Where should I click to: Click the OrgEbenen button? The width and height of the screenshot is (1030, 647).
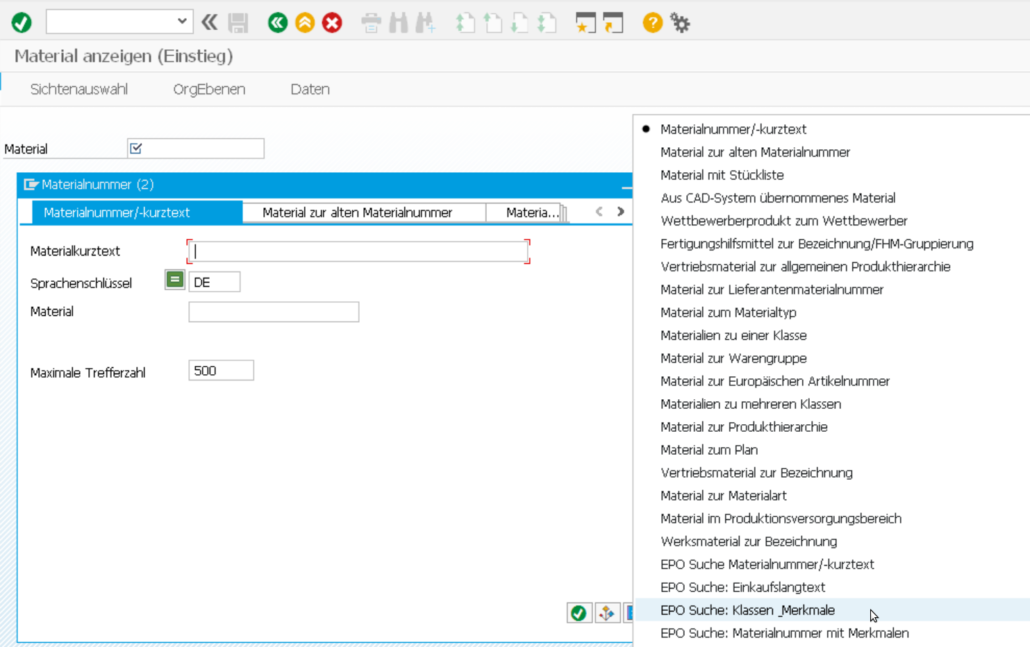click(209, 89)
